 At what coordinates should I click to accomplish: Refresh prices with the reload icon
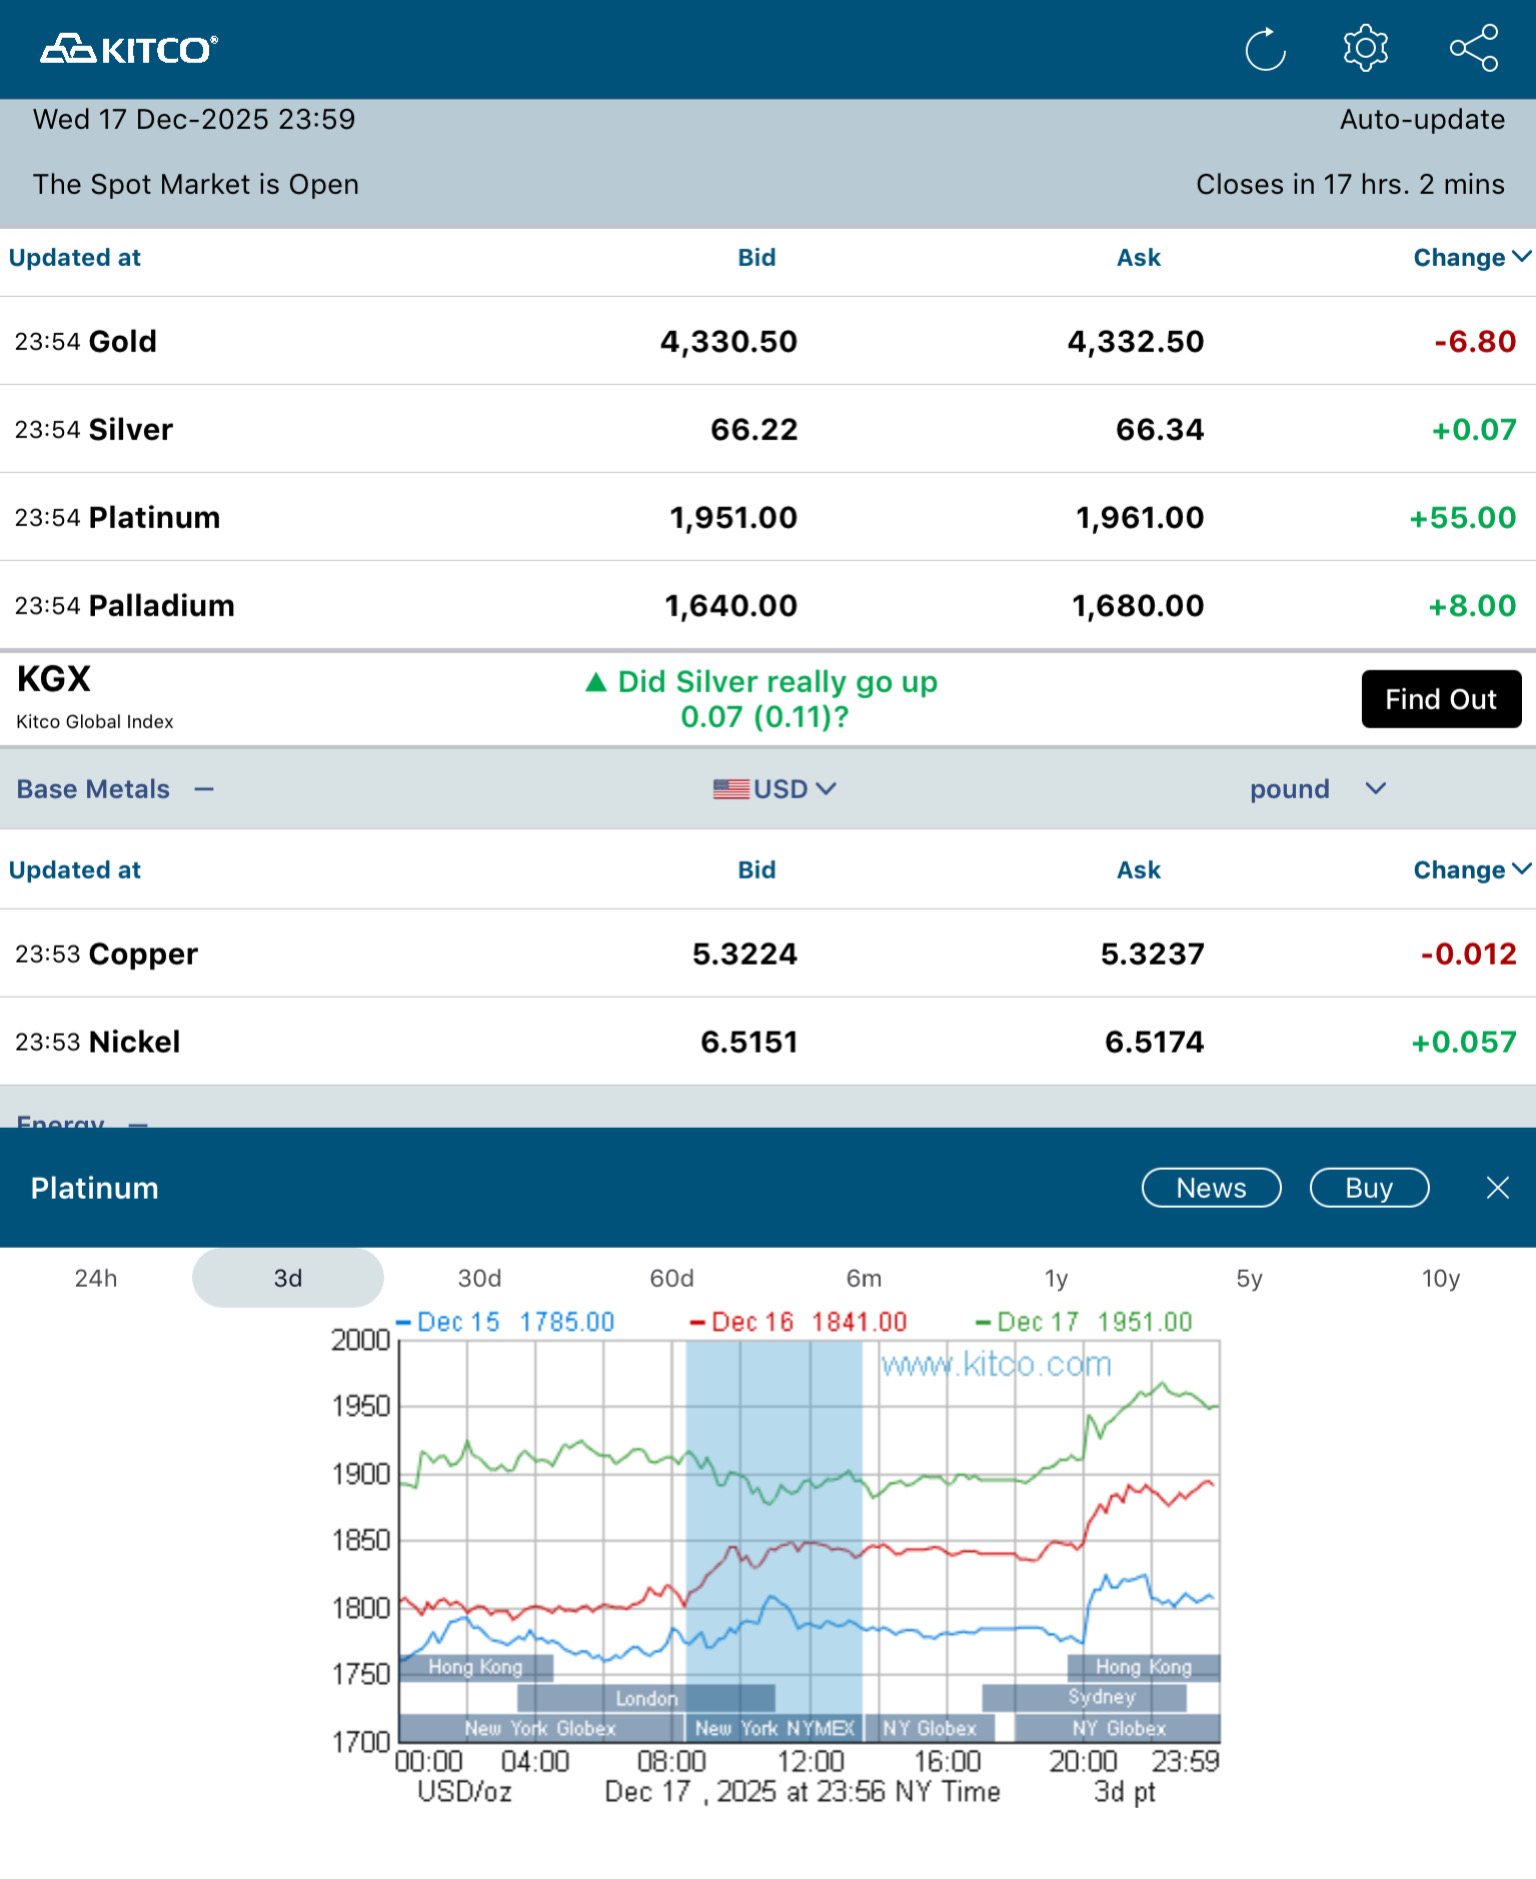click(x=1265, y=49)
